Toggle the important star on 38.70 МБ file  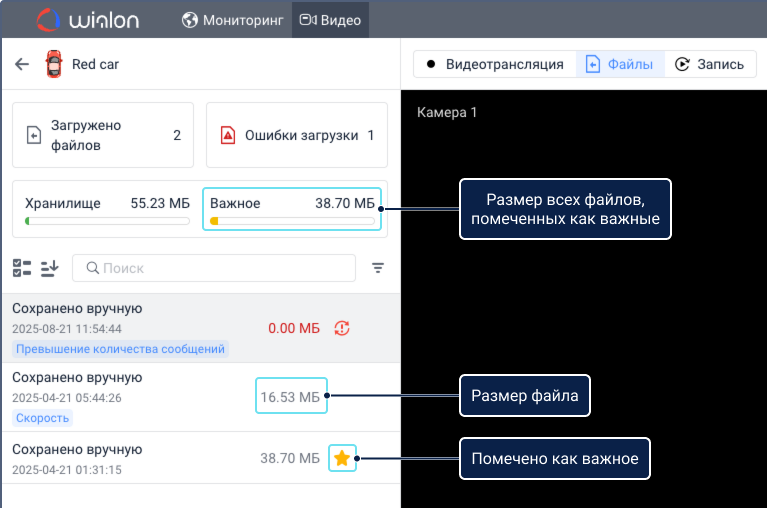(342, 458)
